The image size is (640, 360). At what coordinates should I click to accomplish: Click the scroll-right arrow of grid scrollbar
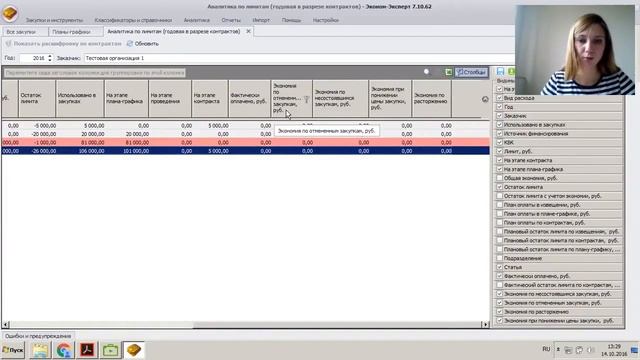click(x=486, y=325)
